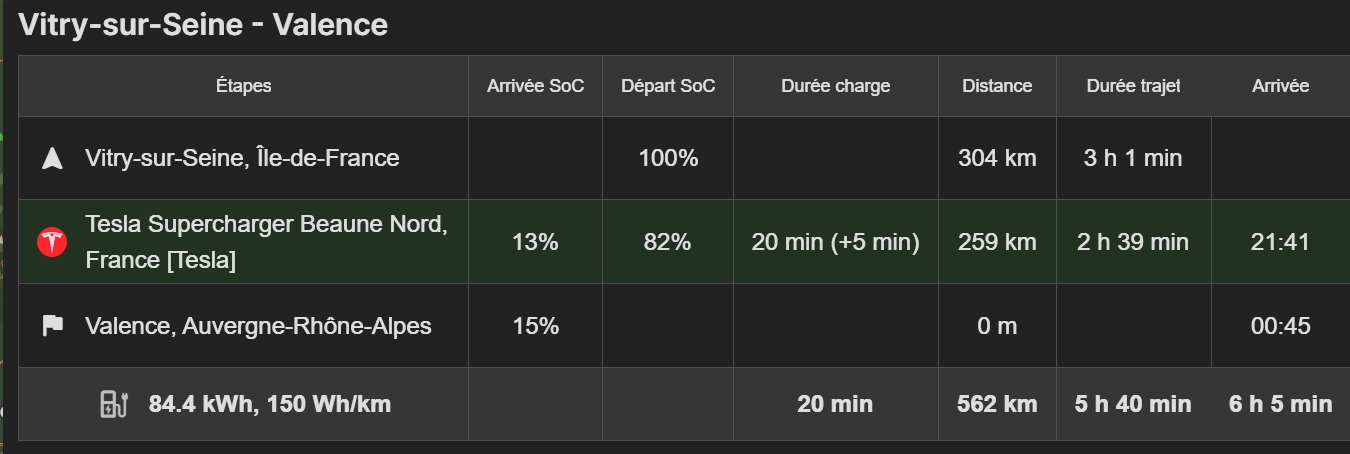Select the Durée trajet column header
Image resolution: width=1350 pixels, height=454 pixels.
pos(1134,86)
